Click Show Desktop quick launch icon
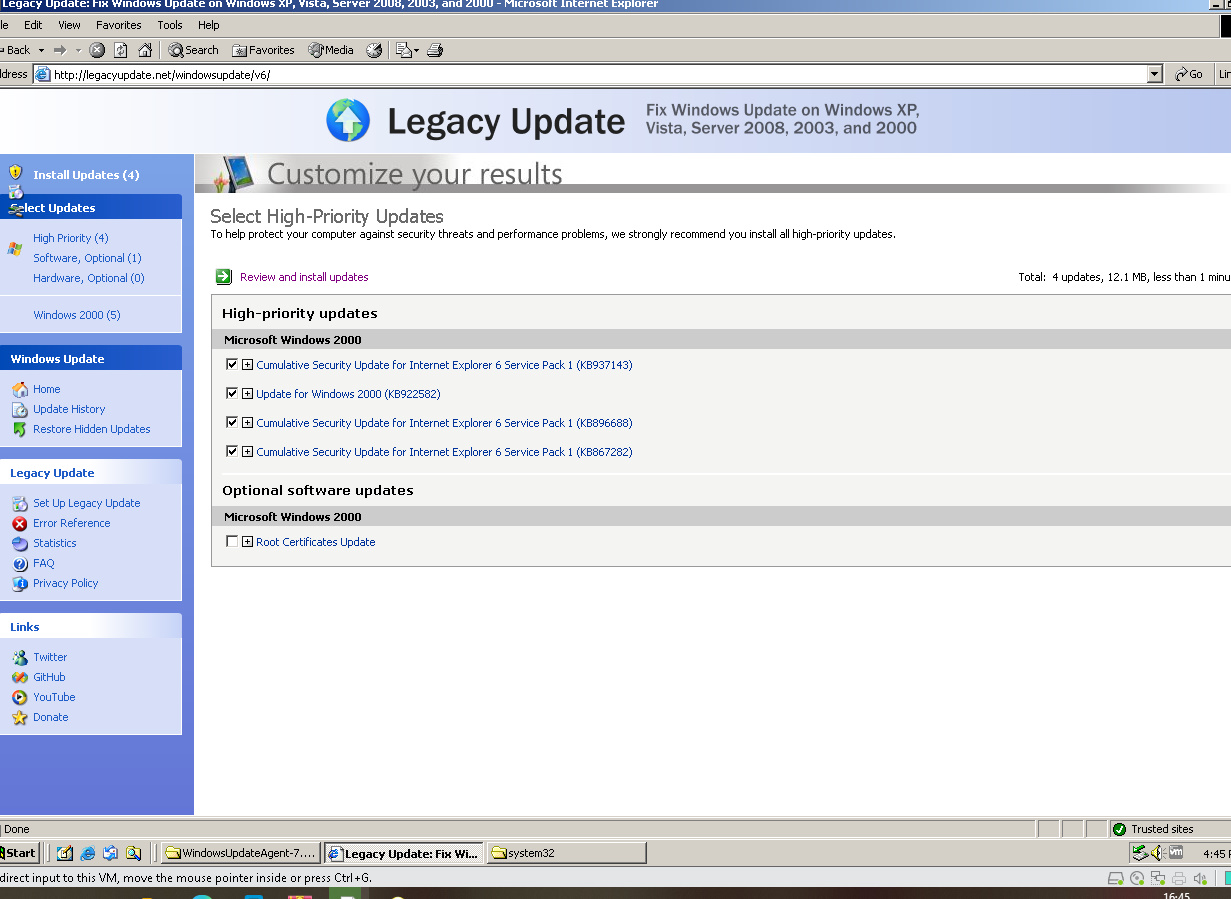The height and width of the screenshot is (899, 1231). point(65,853)
